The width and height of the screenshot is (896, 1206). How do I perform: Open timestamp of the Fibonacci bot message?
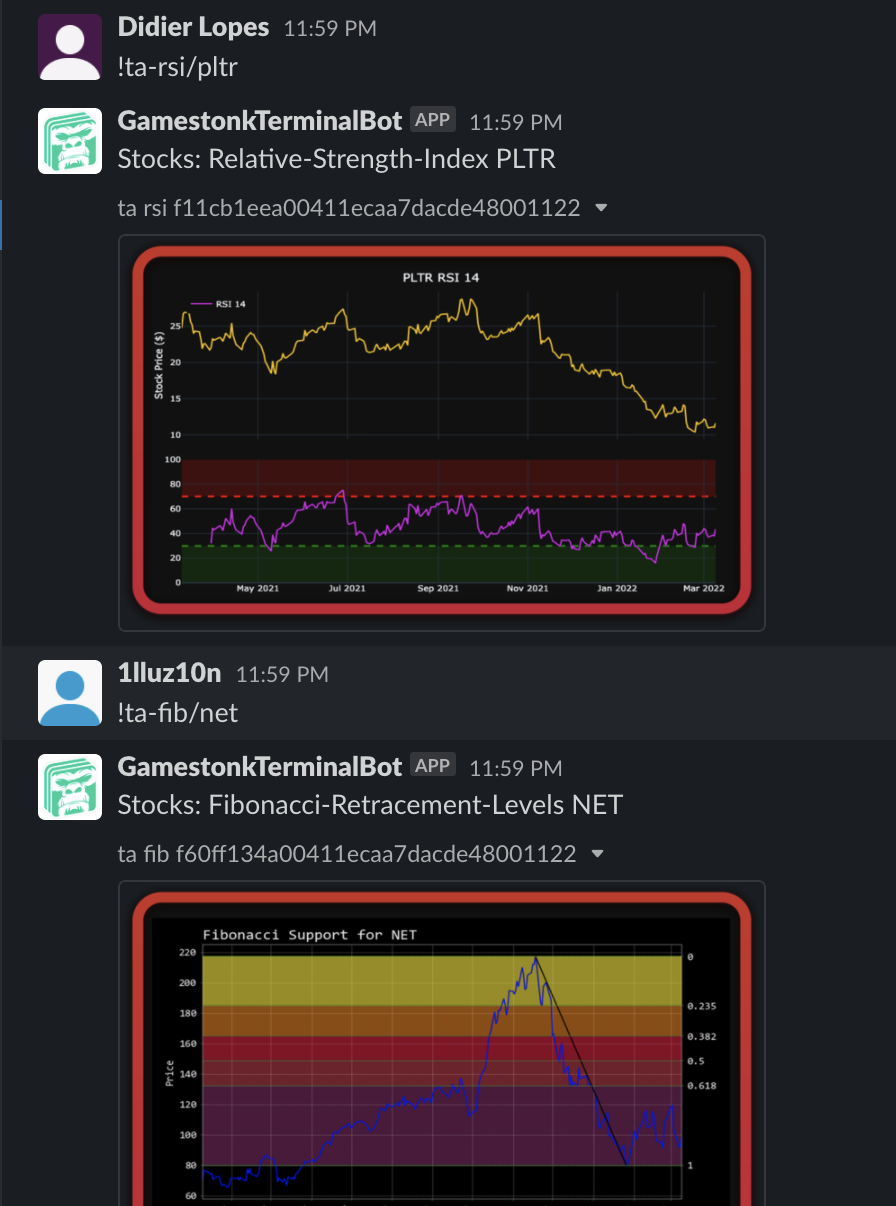[516, 769]
